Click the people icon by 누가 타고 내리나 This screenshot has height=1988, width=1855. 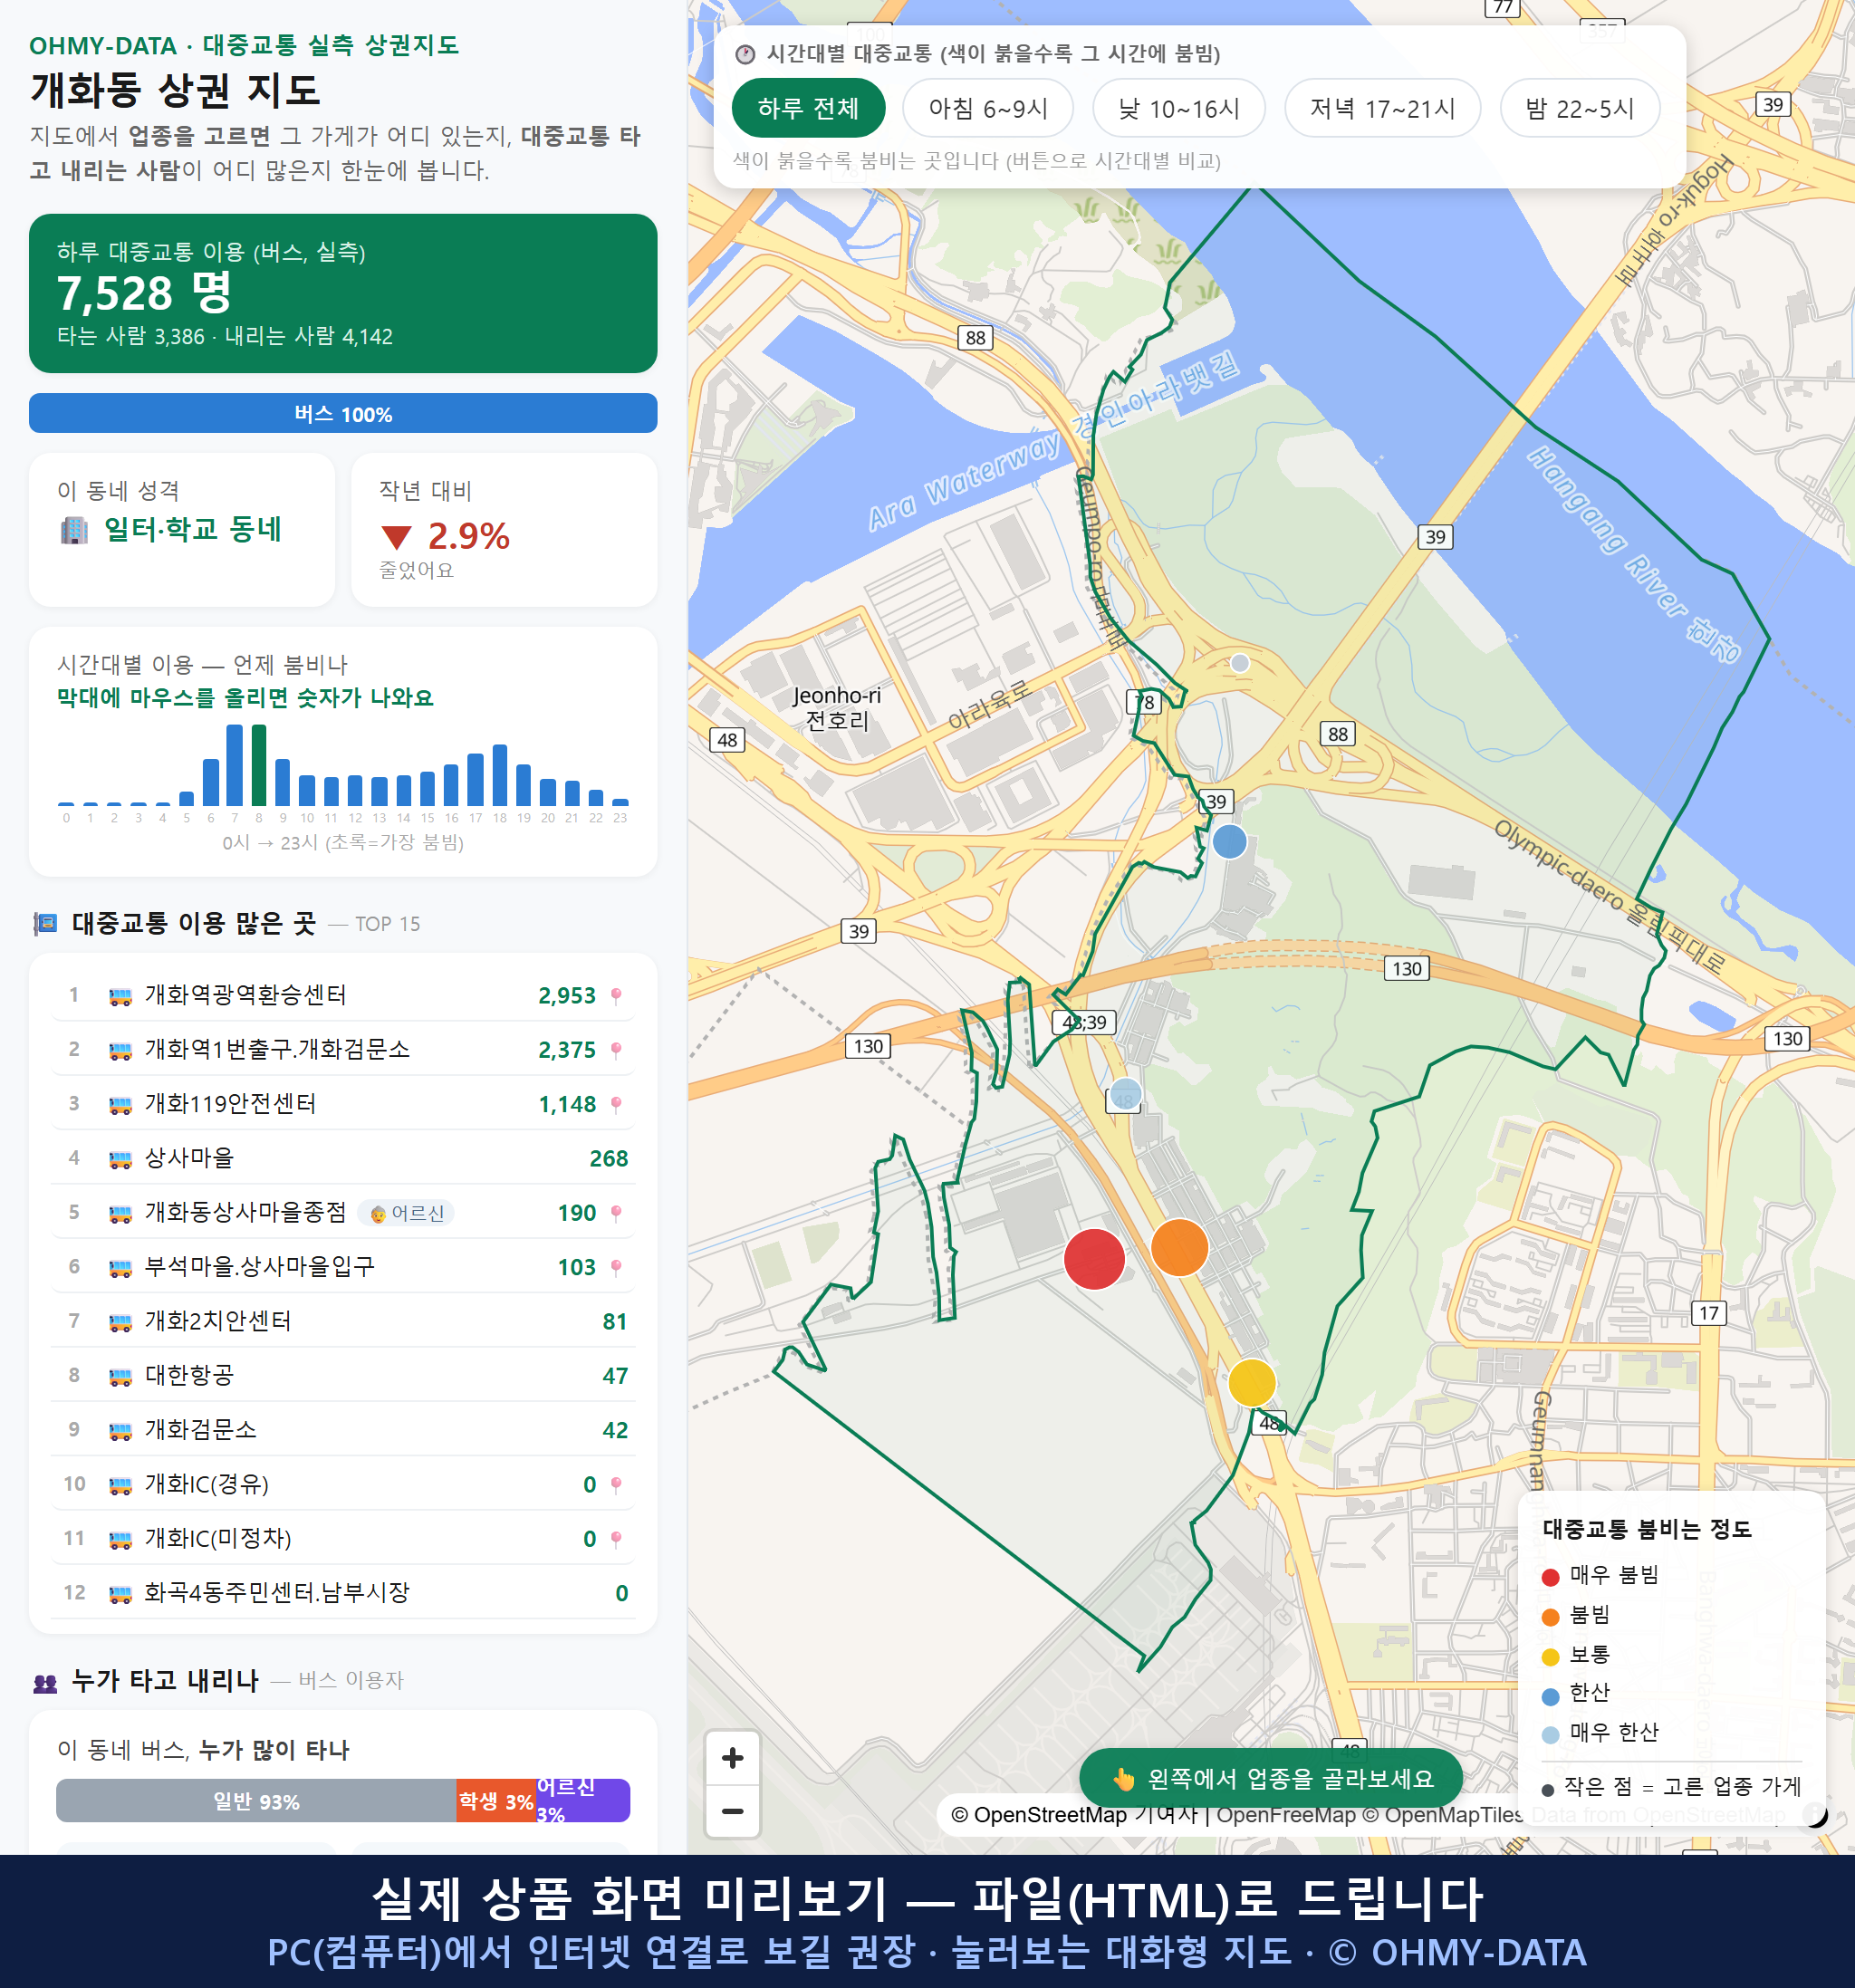coord(45,1683)
